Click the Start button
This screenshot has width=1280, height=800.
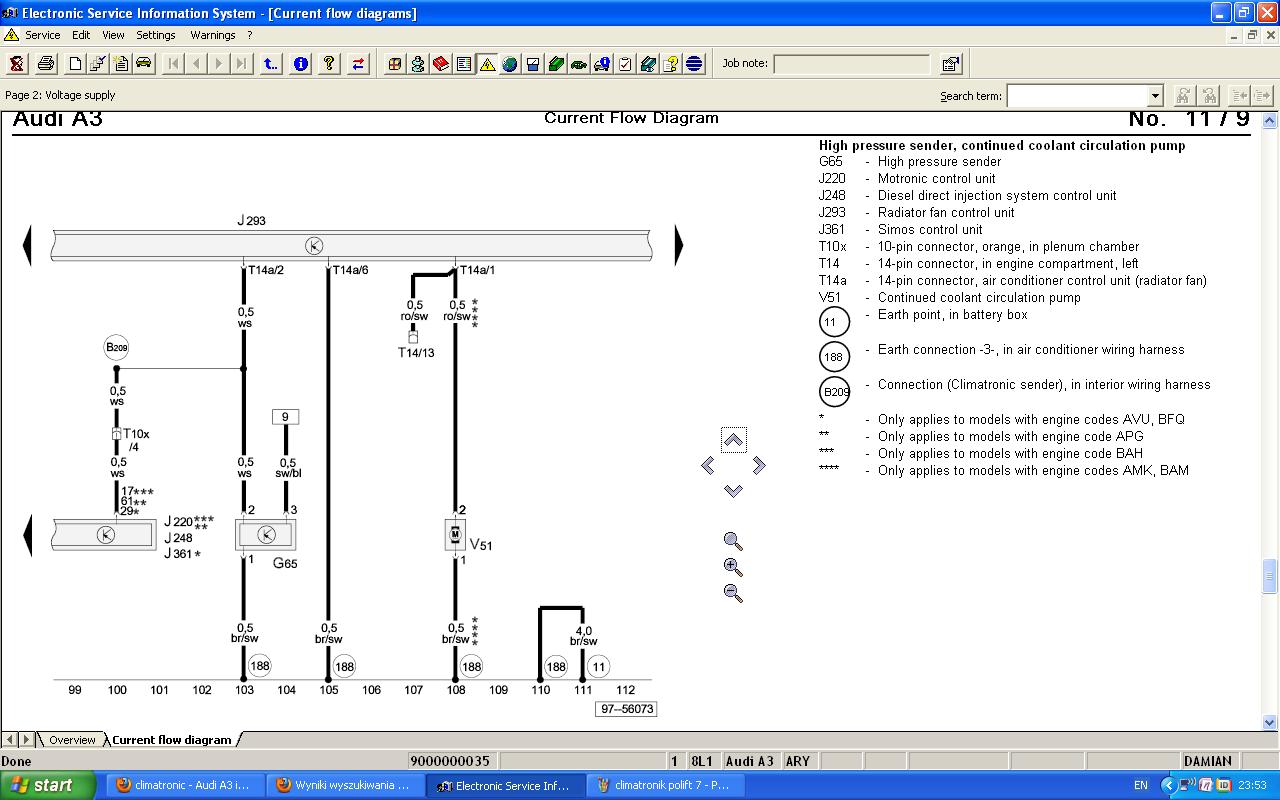[x=48, y=785]
